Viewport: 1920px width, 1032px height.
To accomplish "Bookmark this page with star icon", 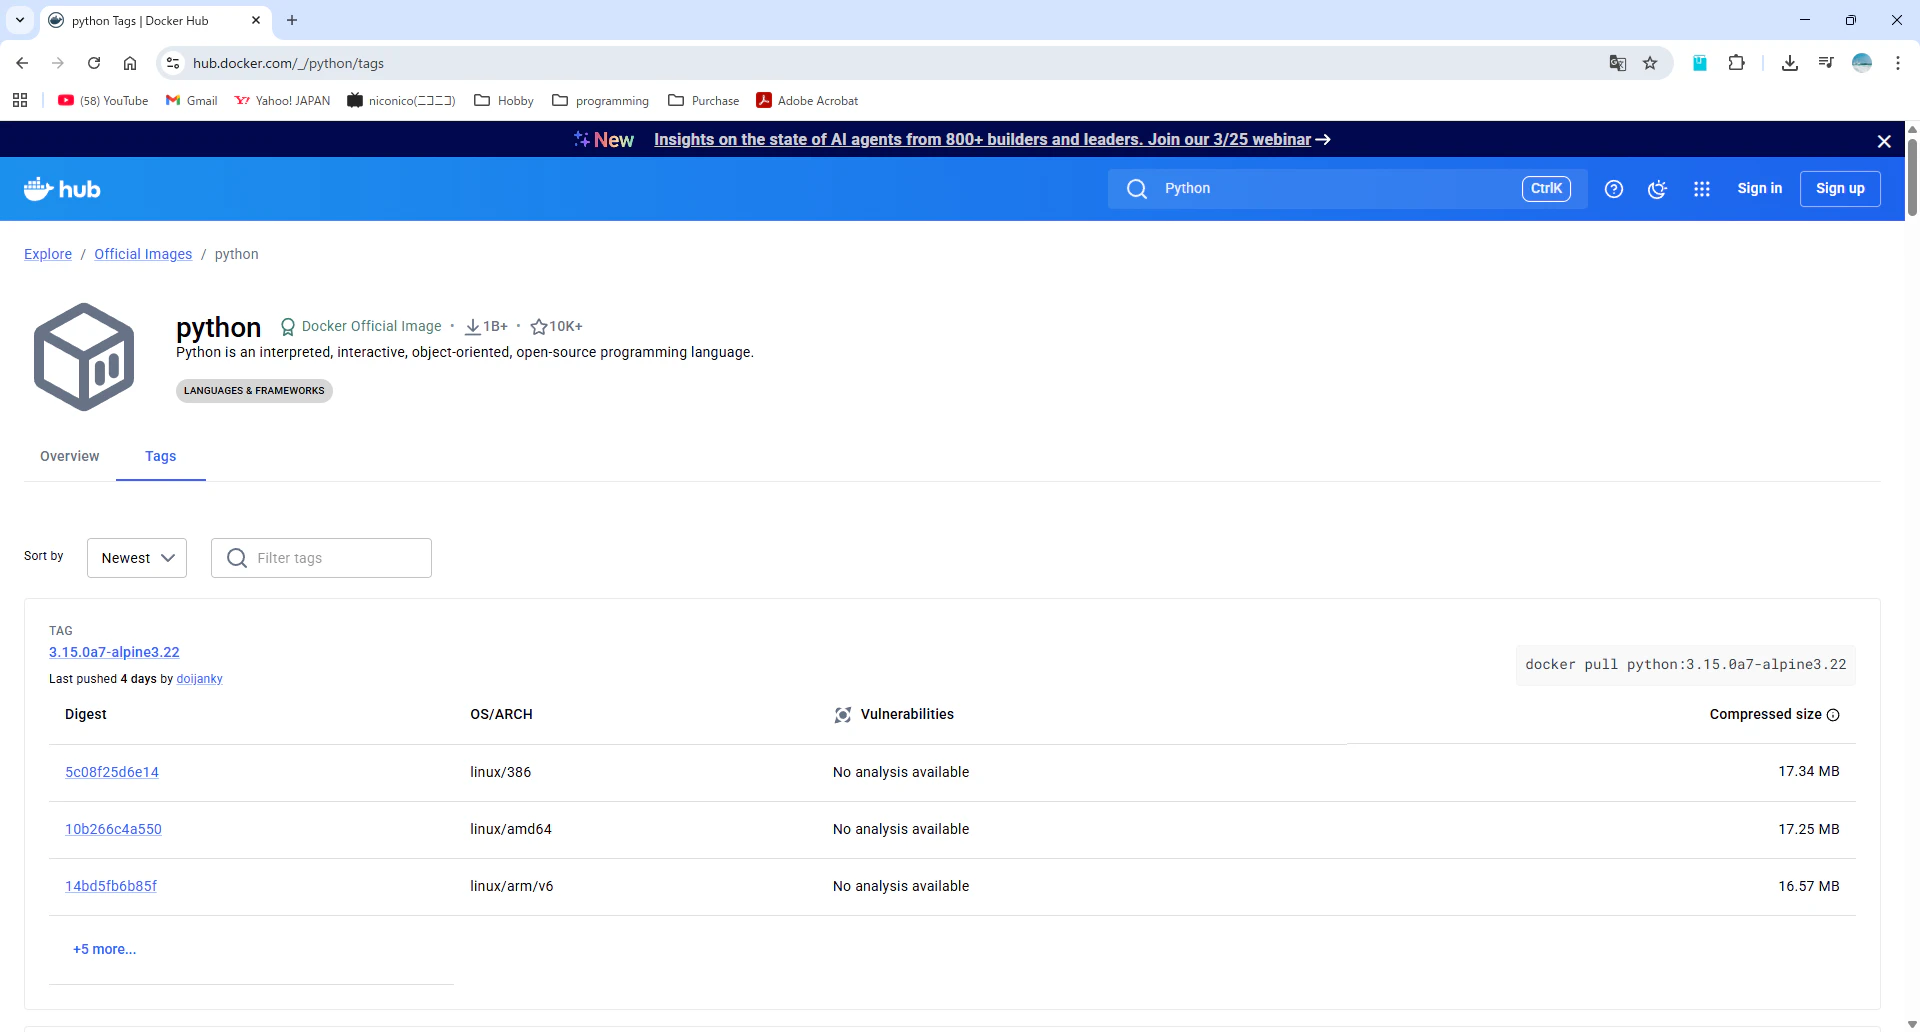I will 1650,63.
